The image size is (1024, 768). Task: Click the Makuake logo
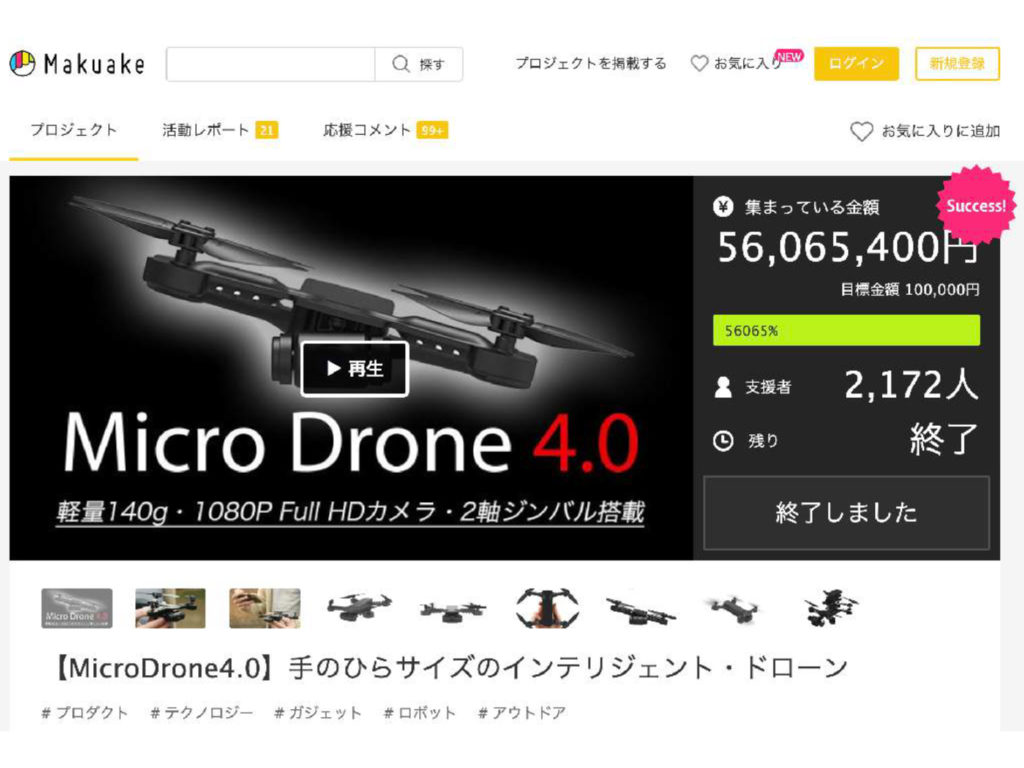(x=77, y=64)
